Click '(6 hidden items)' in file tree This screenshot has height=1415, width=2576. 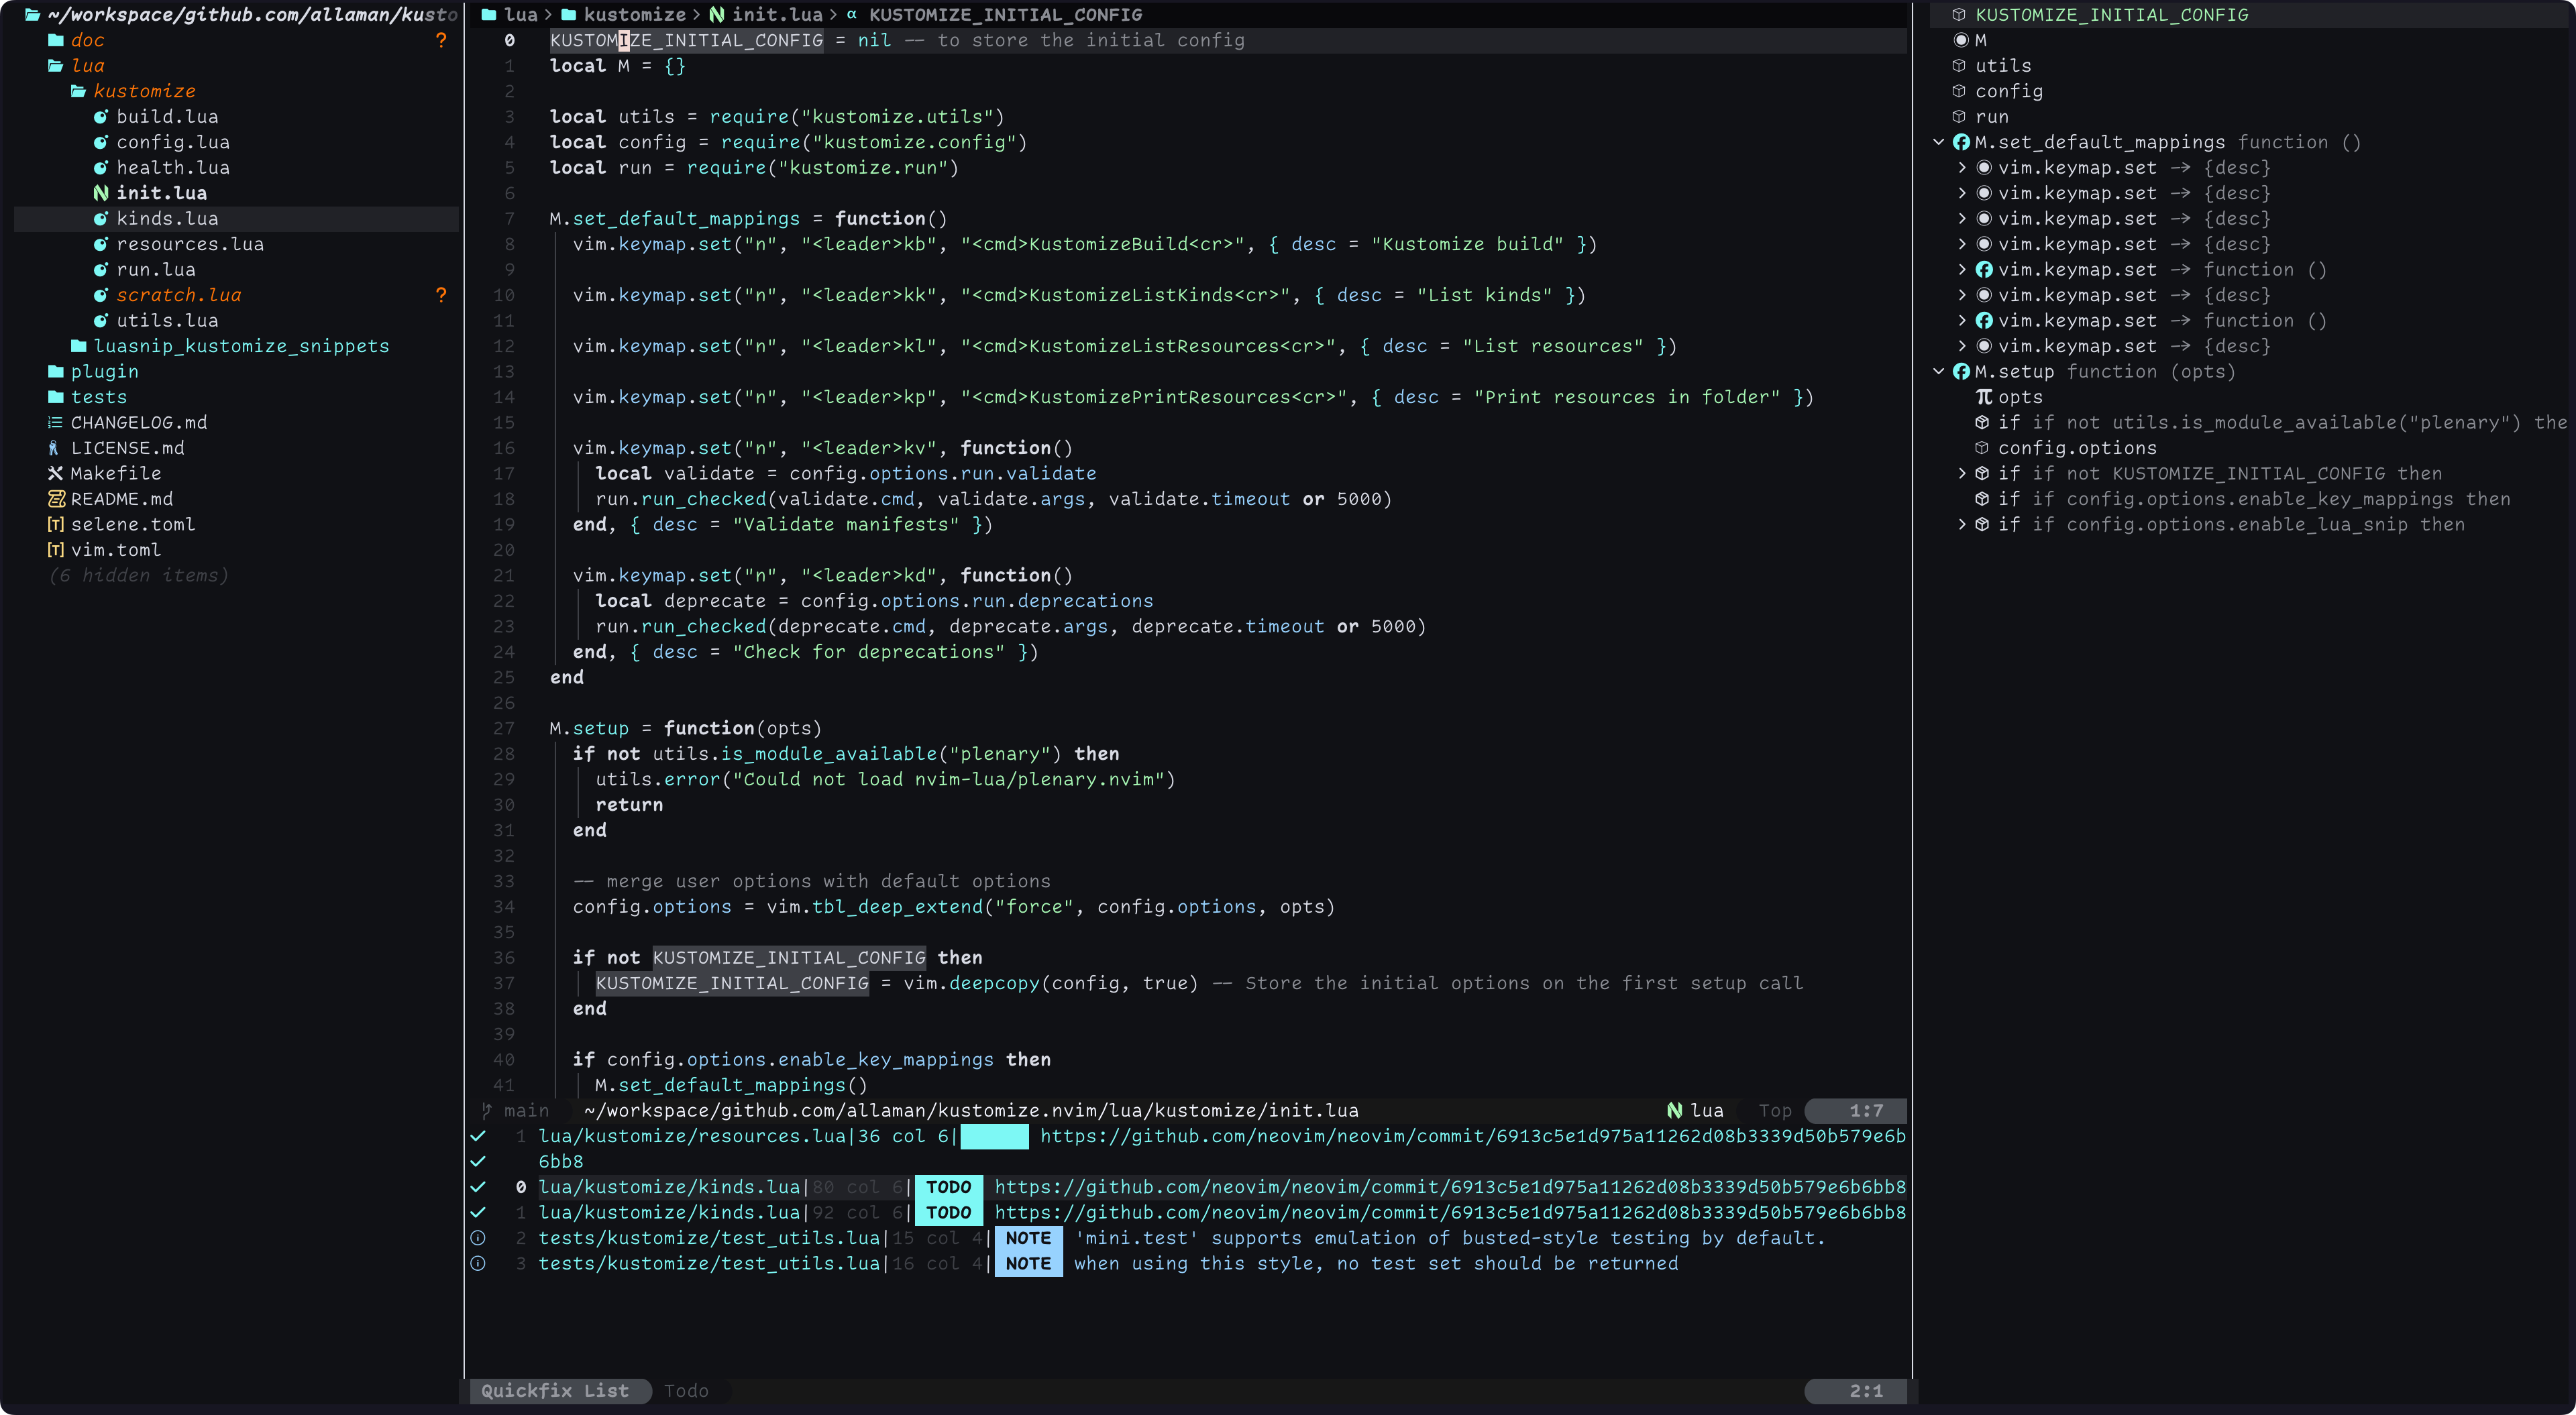pos(139,575)
